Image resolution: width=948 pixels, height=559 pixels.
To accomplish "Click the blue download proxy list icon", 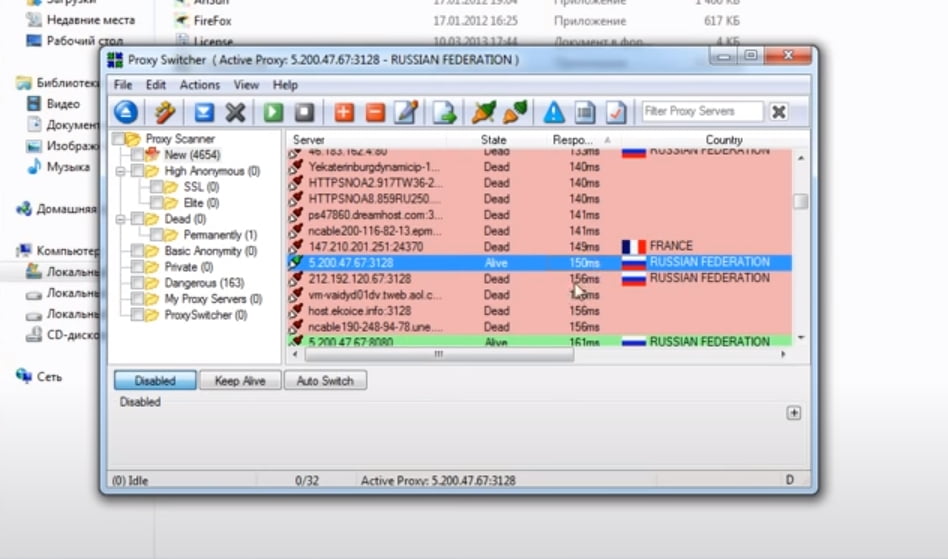I will [204, 112].
